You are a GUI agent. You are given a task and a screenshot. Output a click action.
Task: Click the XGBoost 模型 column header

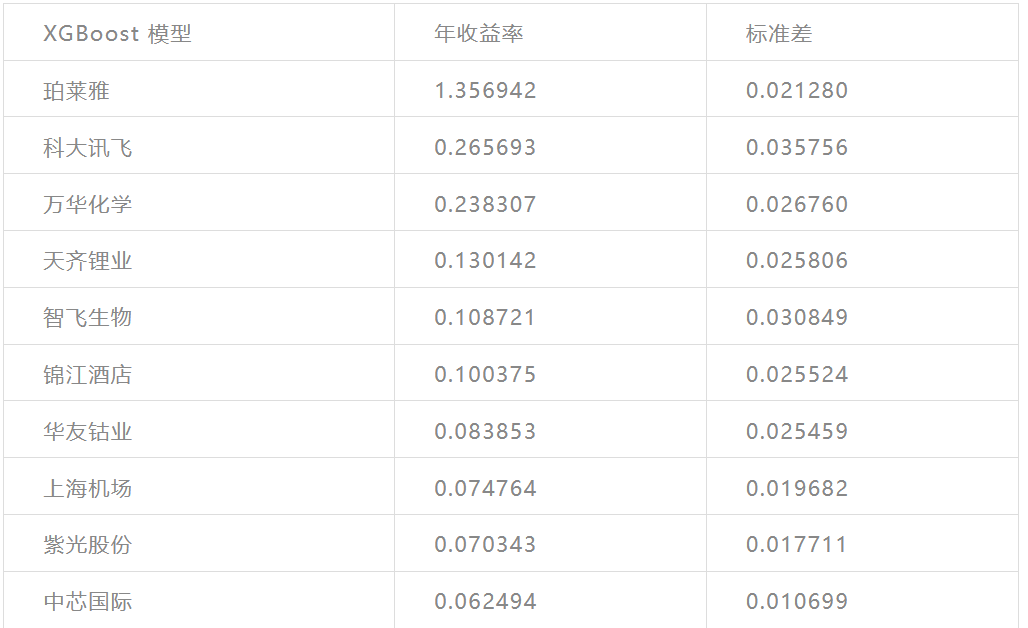(117, 34)
